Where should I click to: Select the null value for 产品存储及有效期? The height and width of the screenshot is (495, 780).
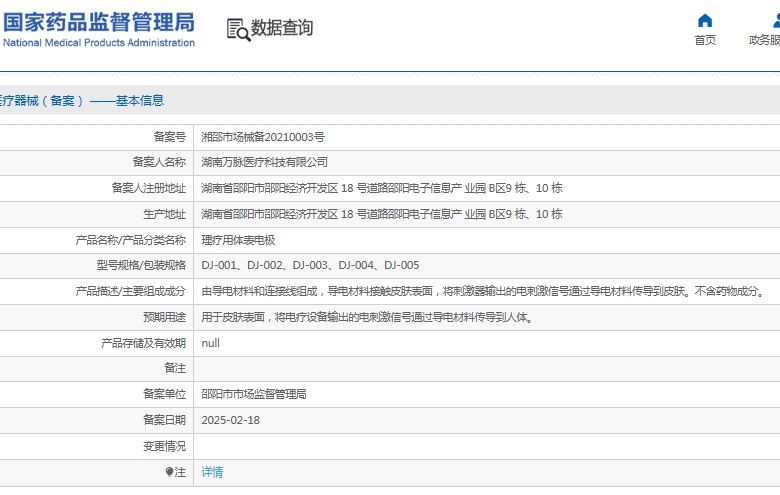tap(210, 343)
